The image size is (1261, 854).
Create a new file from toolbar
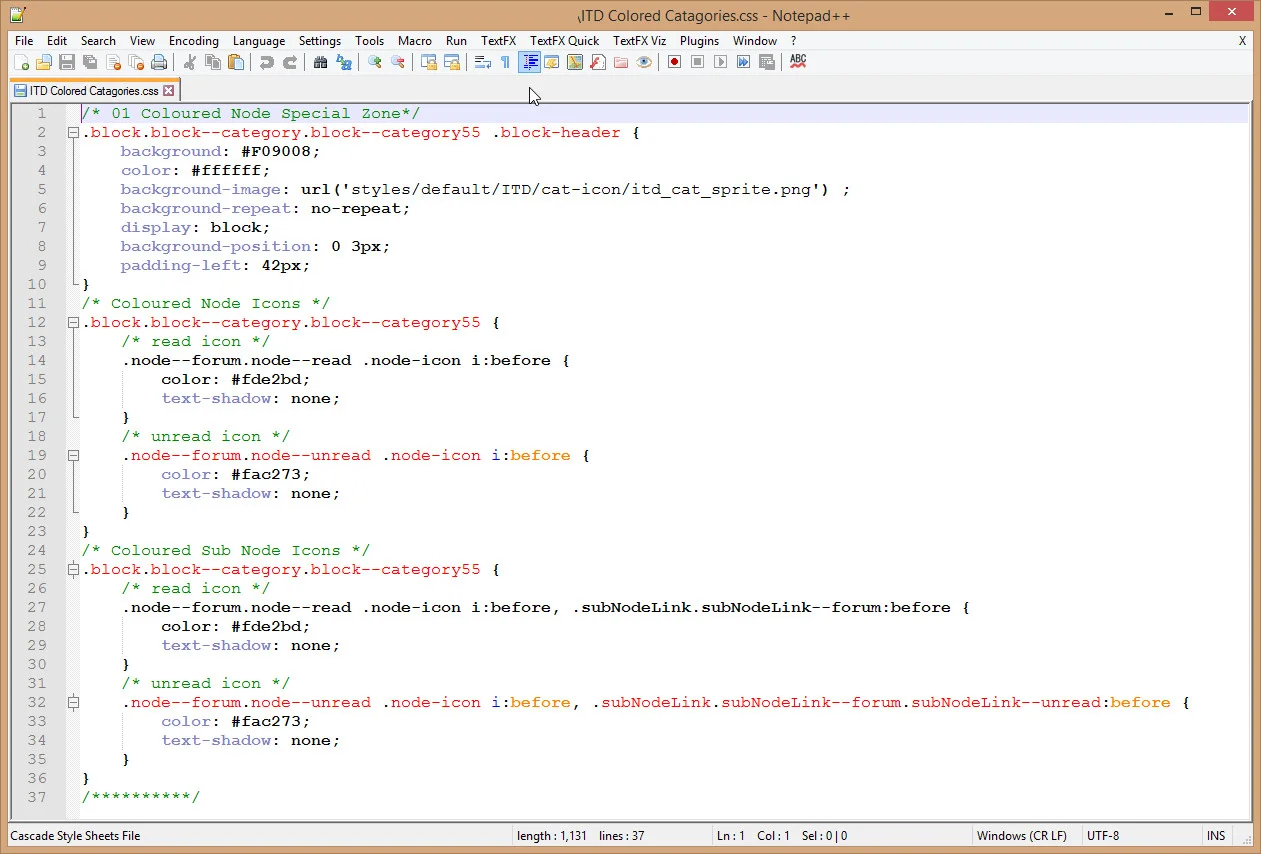click(x=20, y=62)
